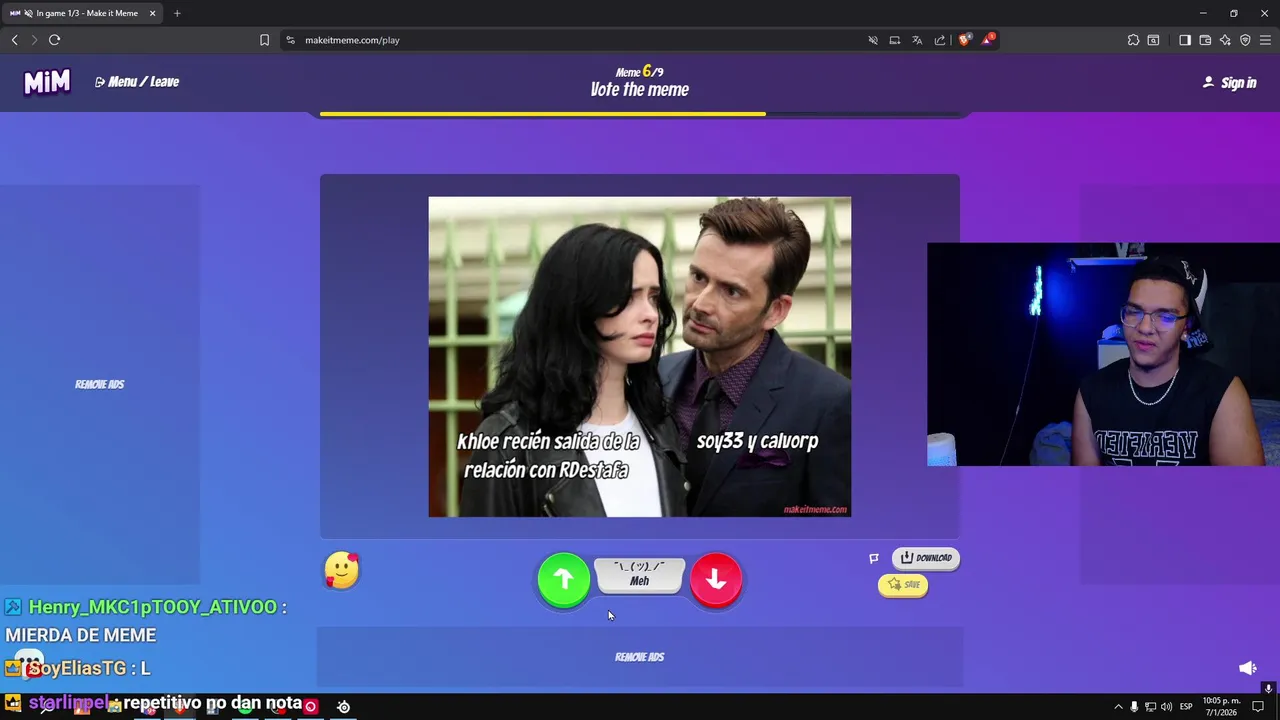Report the meme with the flag icon

point(874,558)
